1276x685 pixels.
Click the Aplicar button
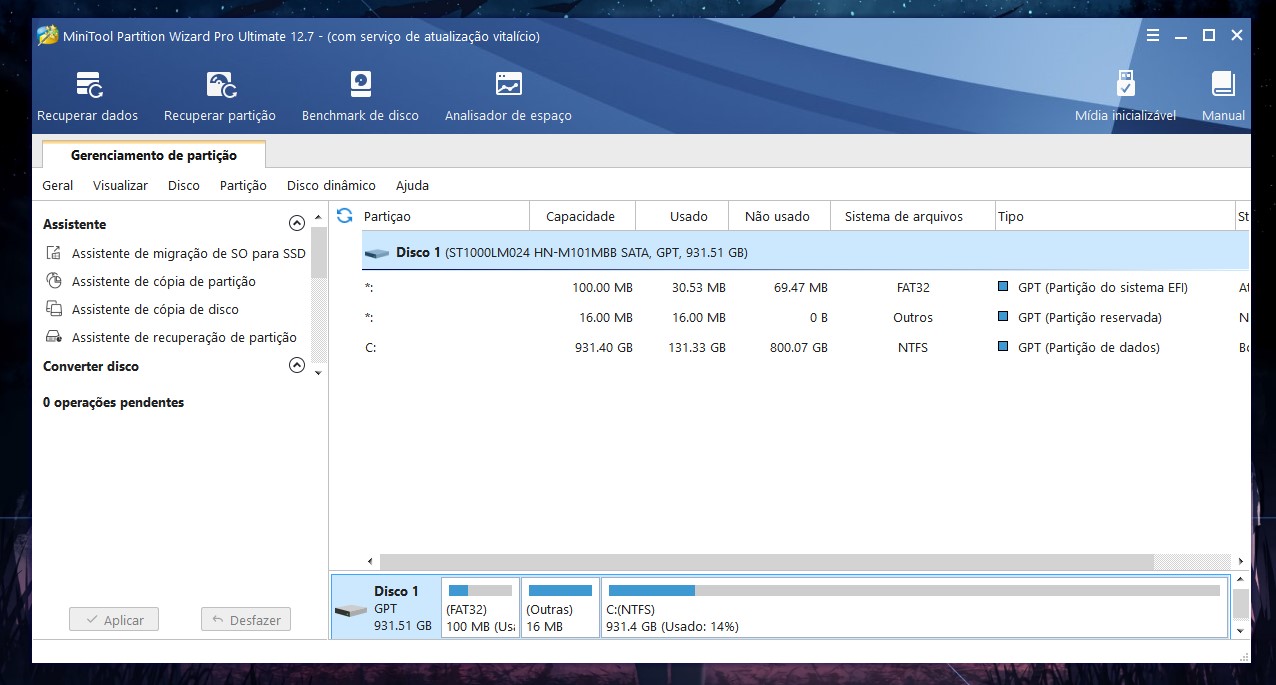click(x=114, y=620)
